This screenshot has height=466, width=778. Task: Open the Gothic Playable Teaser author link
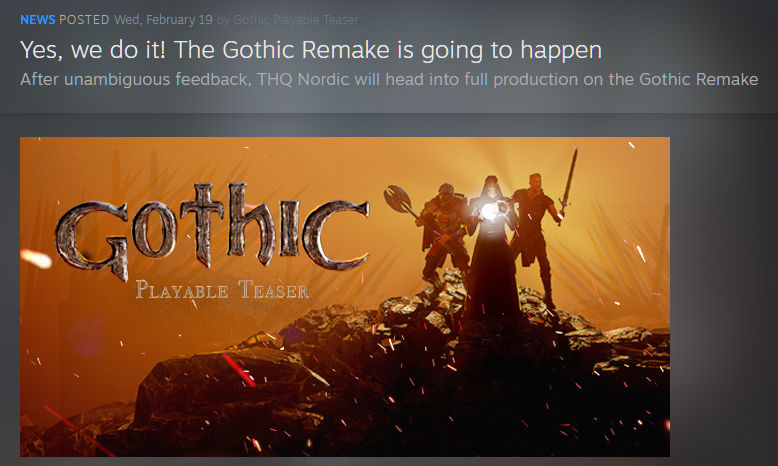point(295,20)
